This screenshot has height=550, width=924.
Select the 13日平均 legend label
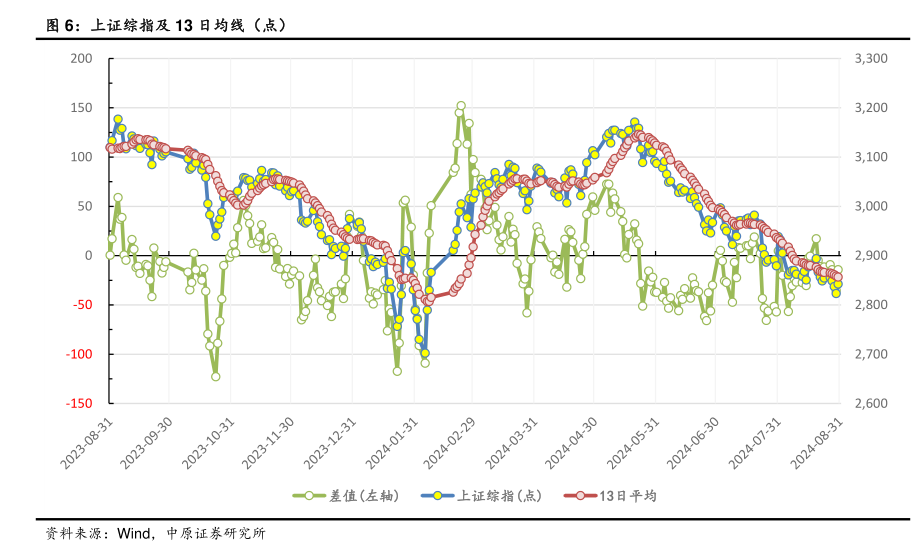[x=628, y=495]
